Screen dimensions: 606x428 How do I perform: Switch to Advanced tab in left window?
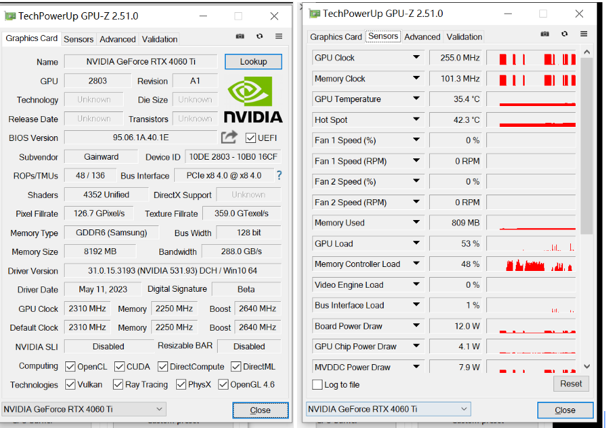117,39
